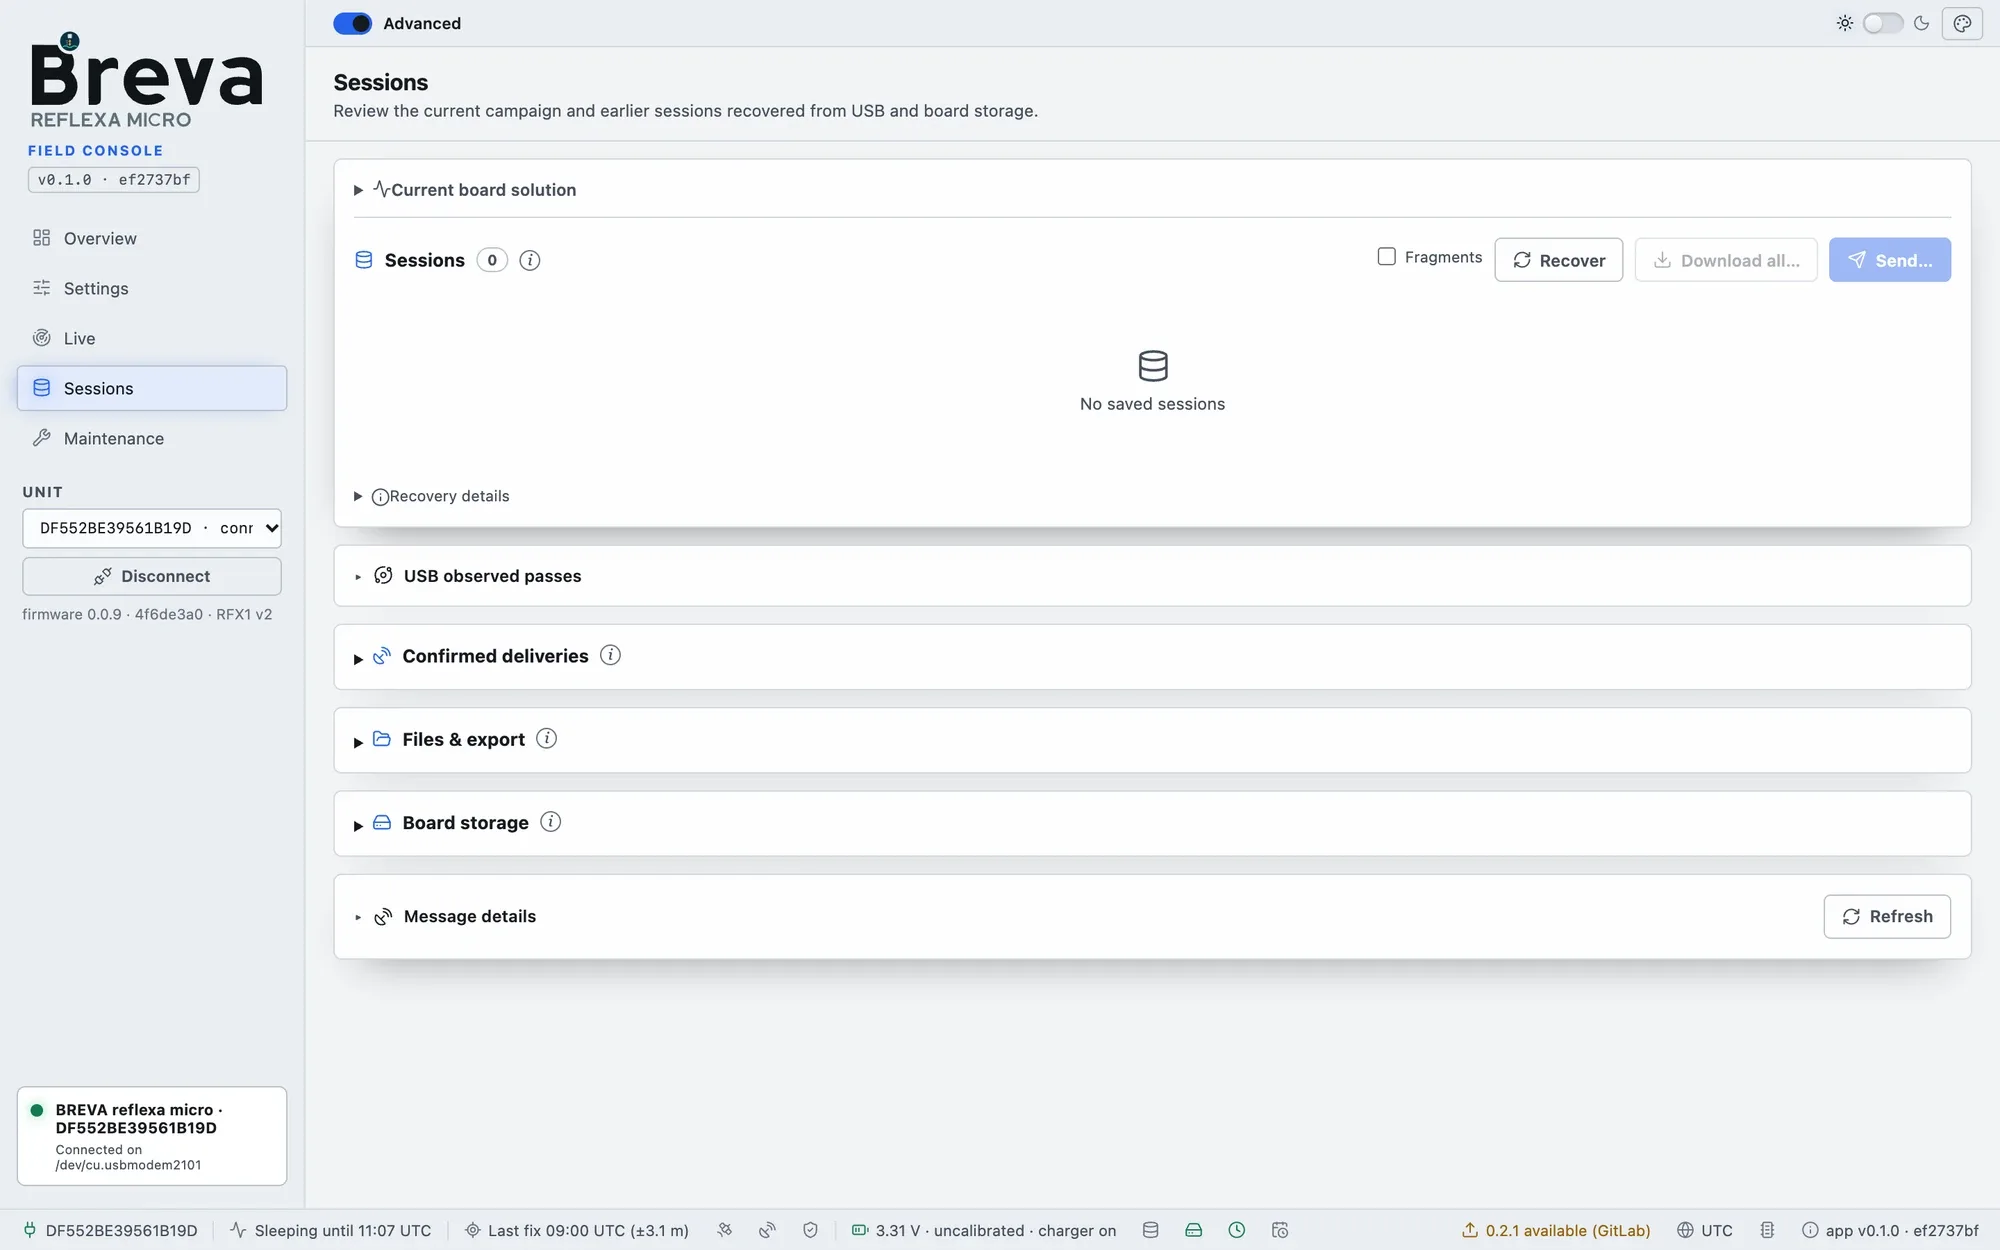Image resolution: width=2000 pixels, height=1250 pixels.
Task: Click the green storage drive icon in the status bar
Action: [1194, 1230]
